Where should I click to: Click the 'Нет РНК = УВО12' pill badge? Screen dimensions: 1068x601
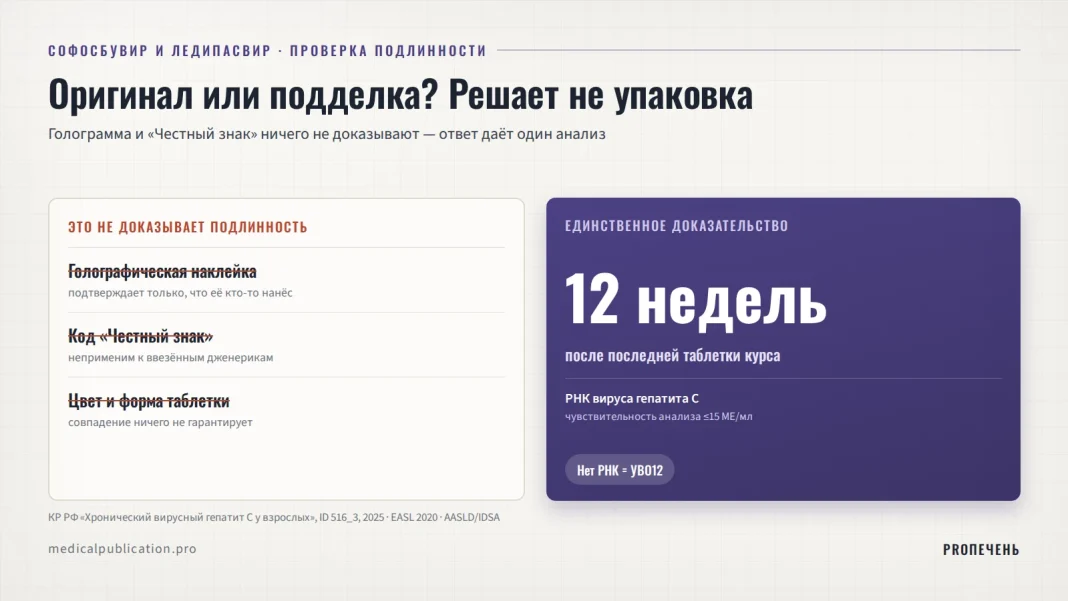coord(619,470)
